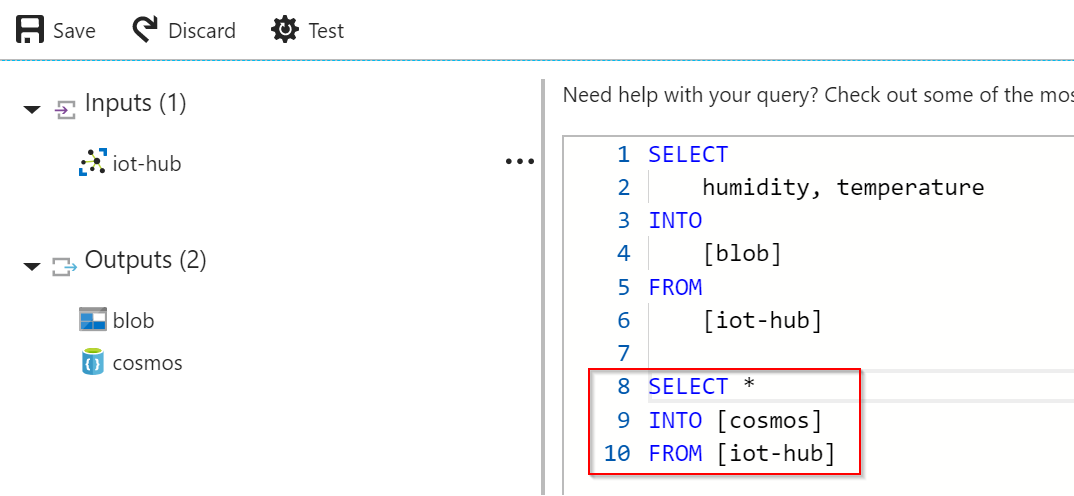1074x496 pixels.
Task: Click the Save floppy disk icon
Action: 29,31
